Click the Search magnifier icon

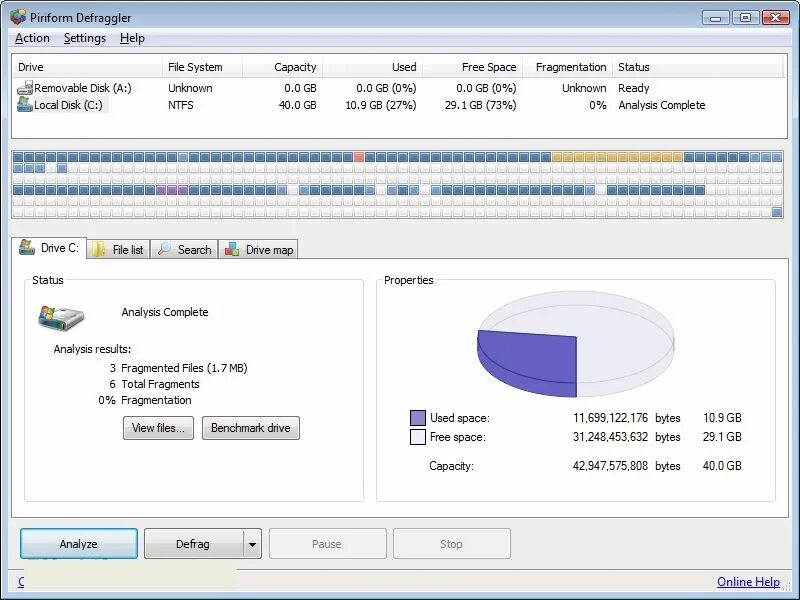164,249
